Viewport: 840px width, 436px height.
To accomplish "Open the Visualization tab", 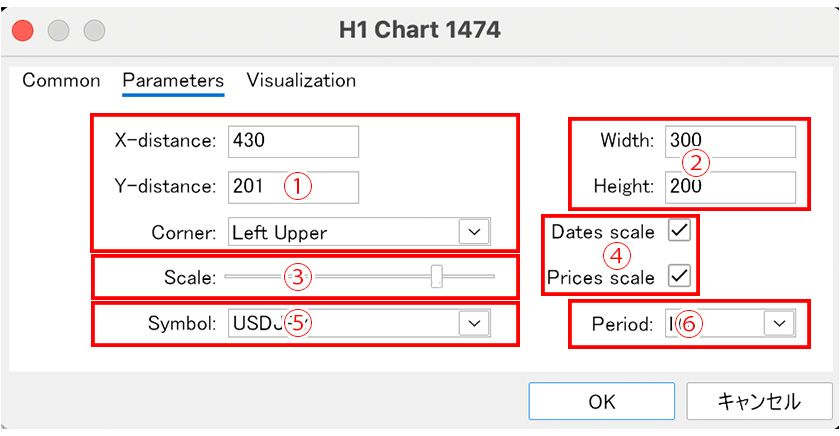I will [301, 80].
